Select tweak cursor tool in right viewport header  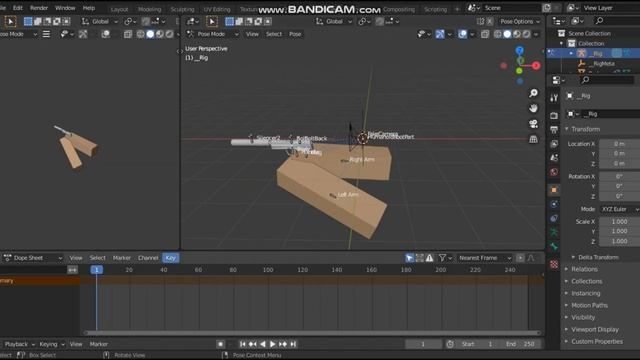211,21
